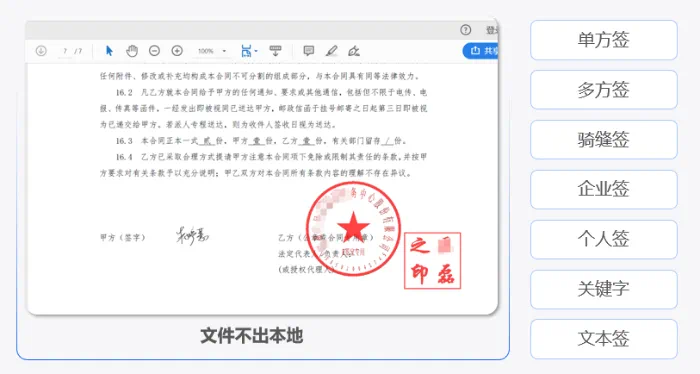Activate the hand pan tool
700x374 pixels.
[132, 51]
